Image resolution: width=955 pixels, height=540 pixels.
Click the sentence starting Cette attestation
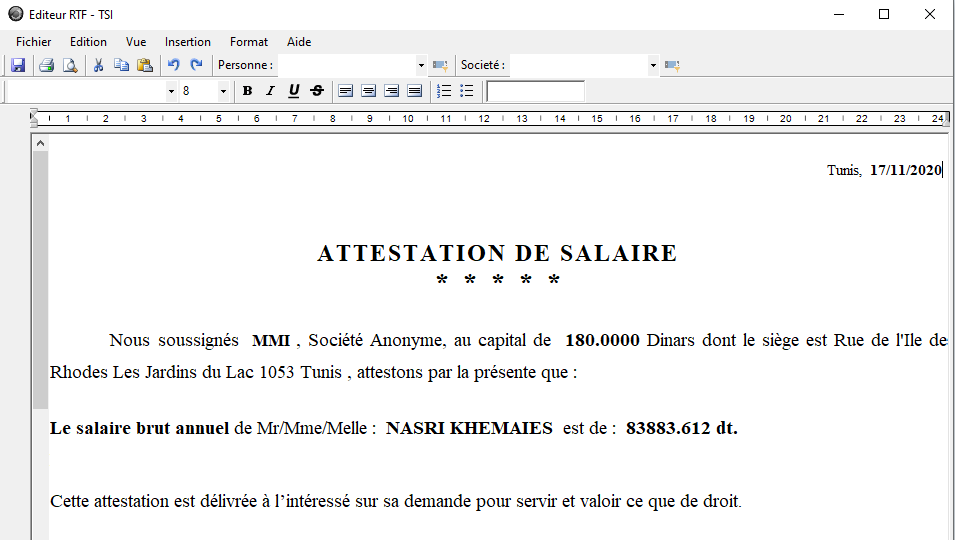tap(396, 502)
